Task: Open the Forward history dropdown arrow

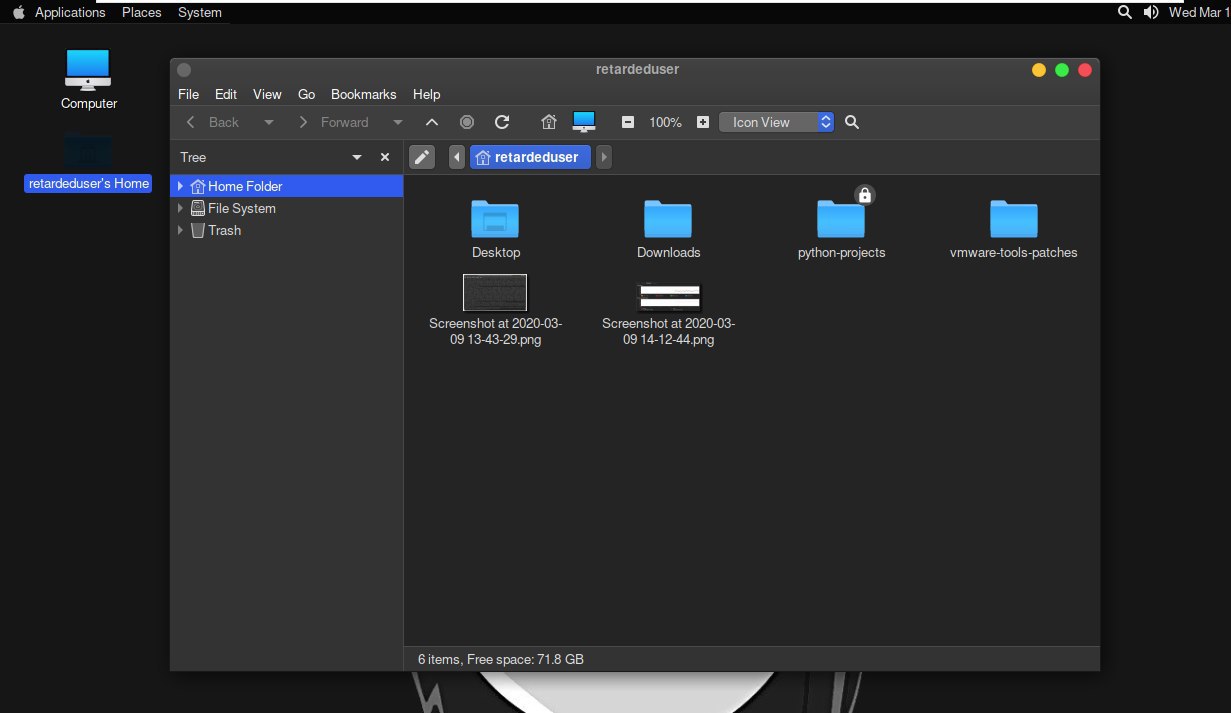Action: point(398,122)
